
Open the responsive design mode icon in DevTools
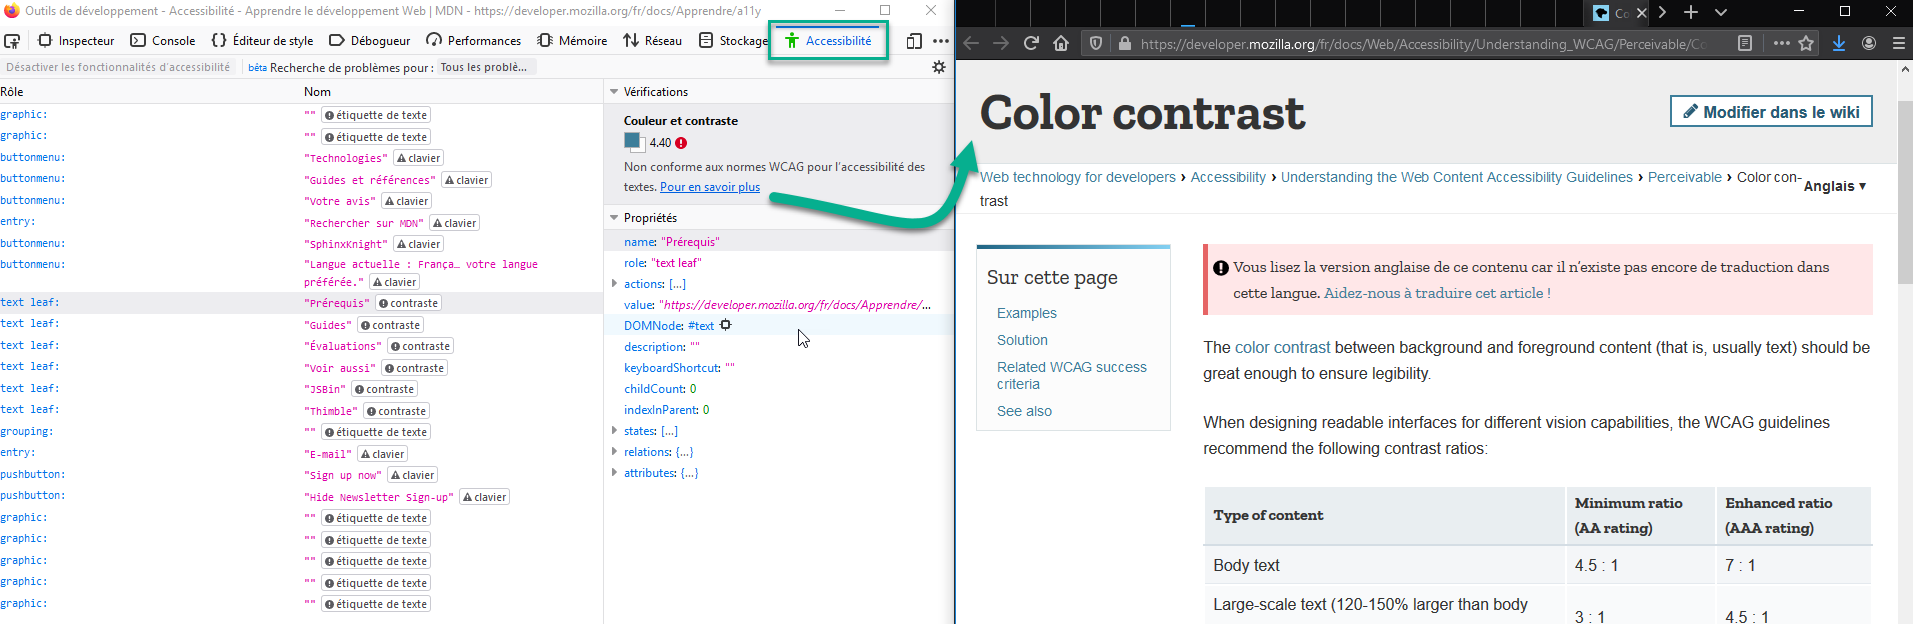914,41
